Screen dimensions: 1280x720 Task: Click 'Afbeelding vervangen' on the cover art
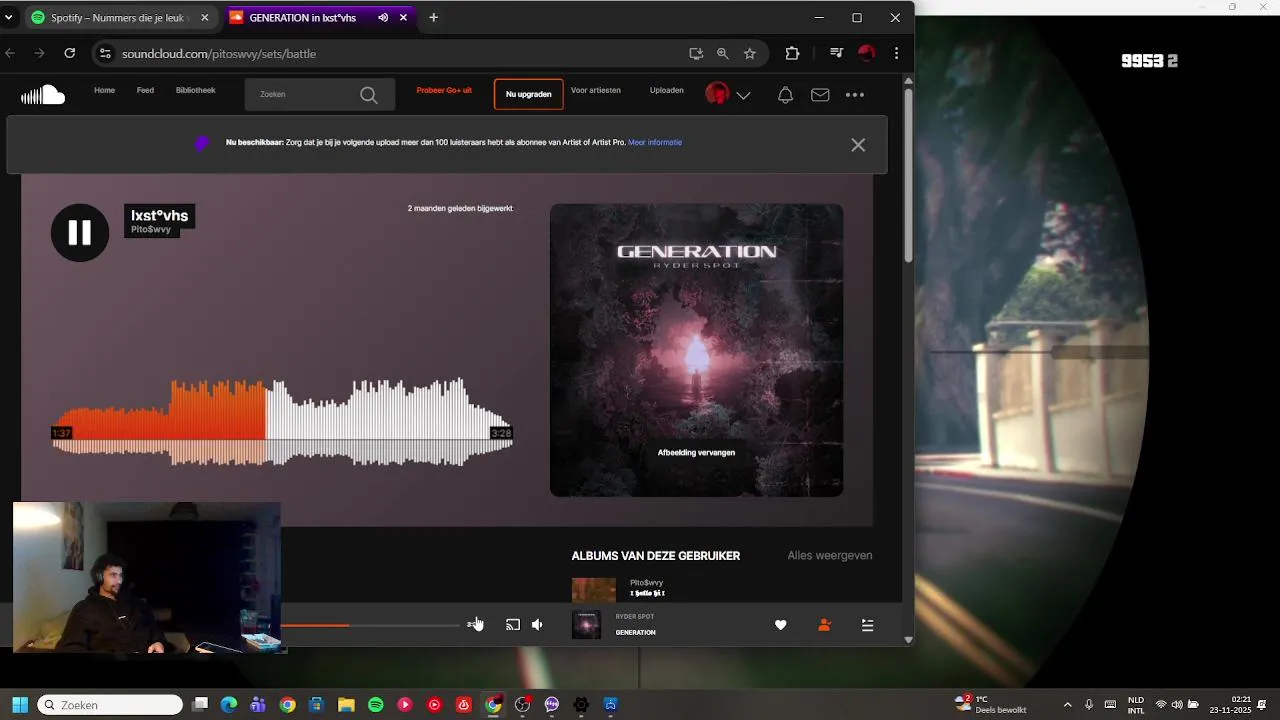(x=696, y=453)
